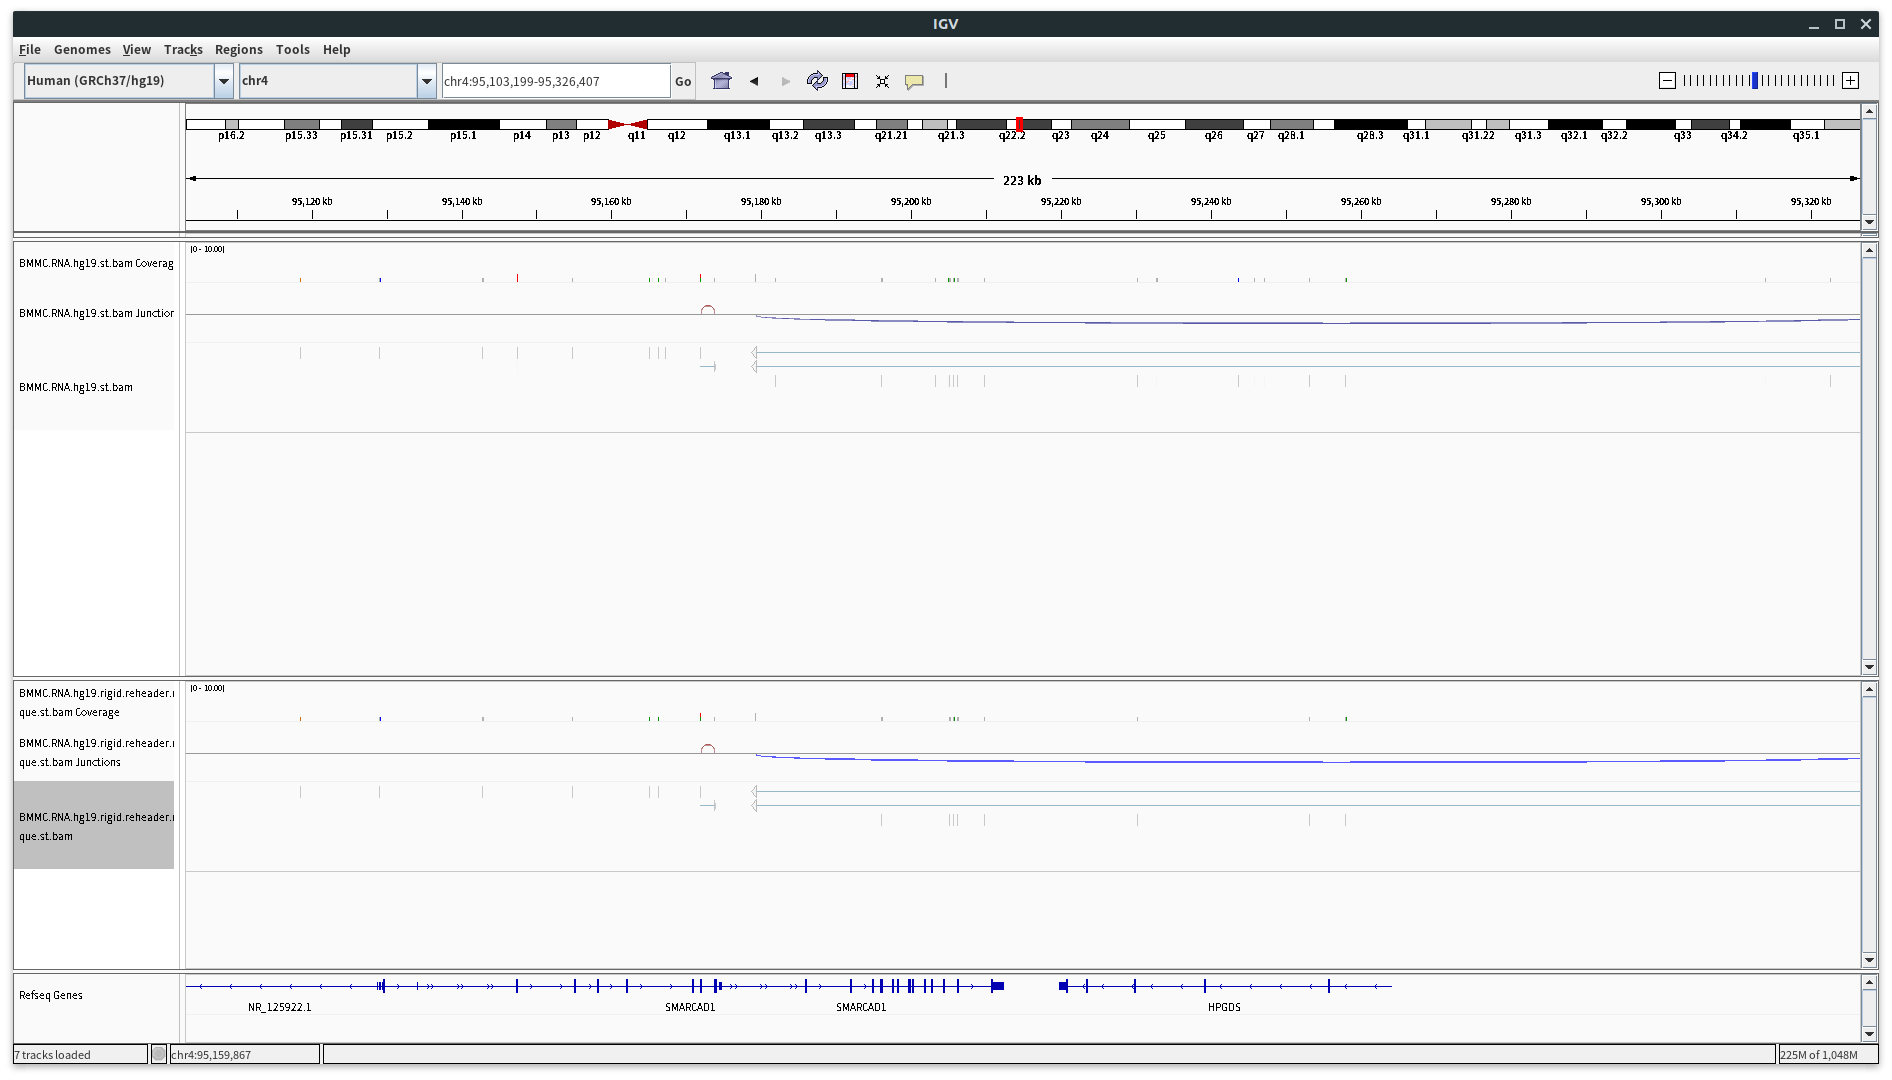1892x1080 pixels.
Task: Toggle popup text behavior with the yellow callout icon
Action: pyautogui.click(x=914, y=81)
